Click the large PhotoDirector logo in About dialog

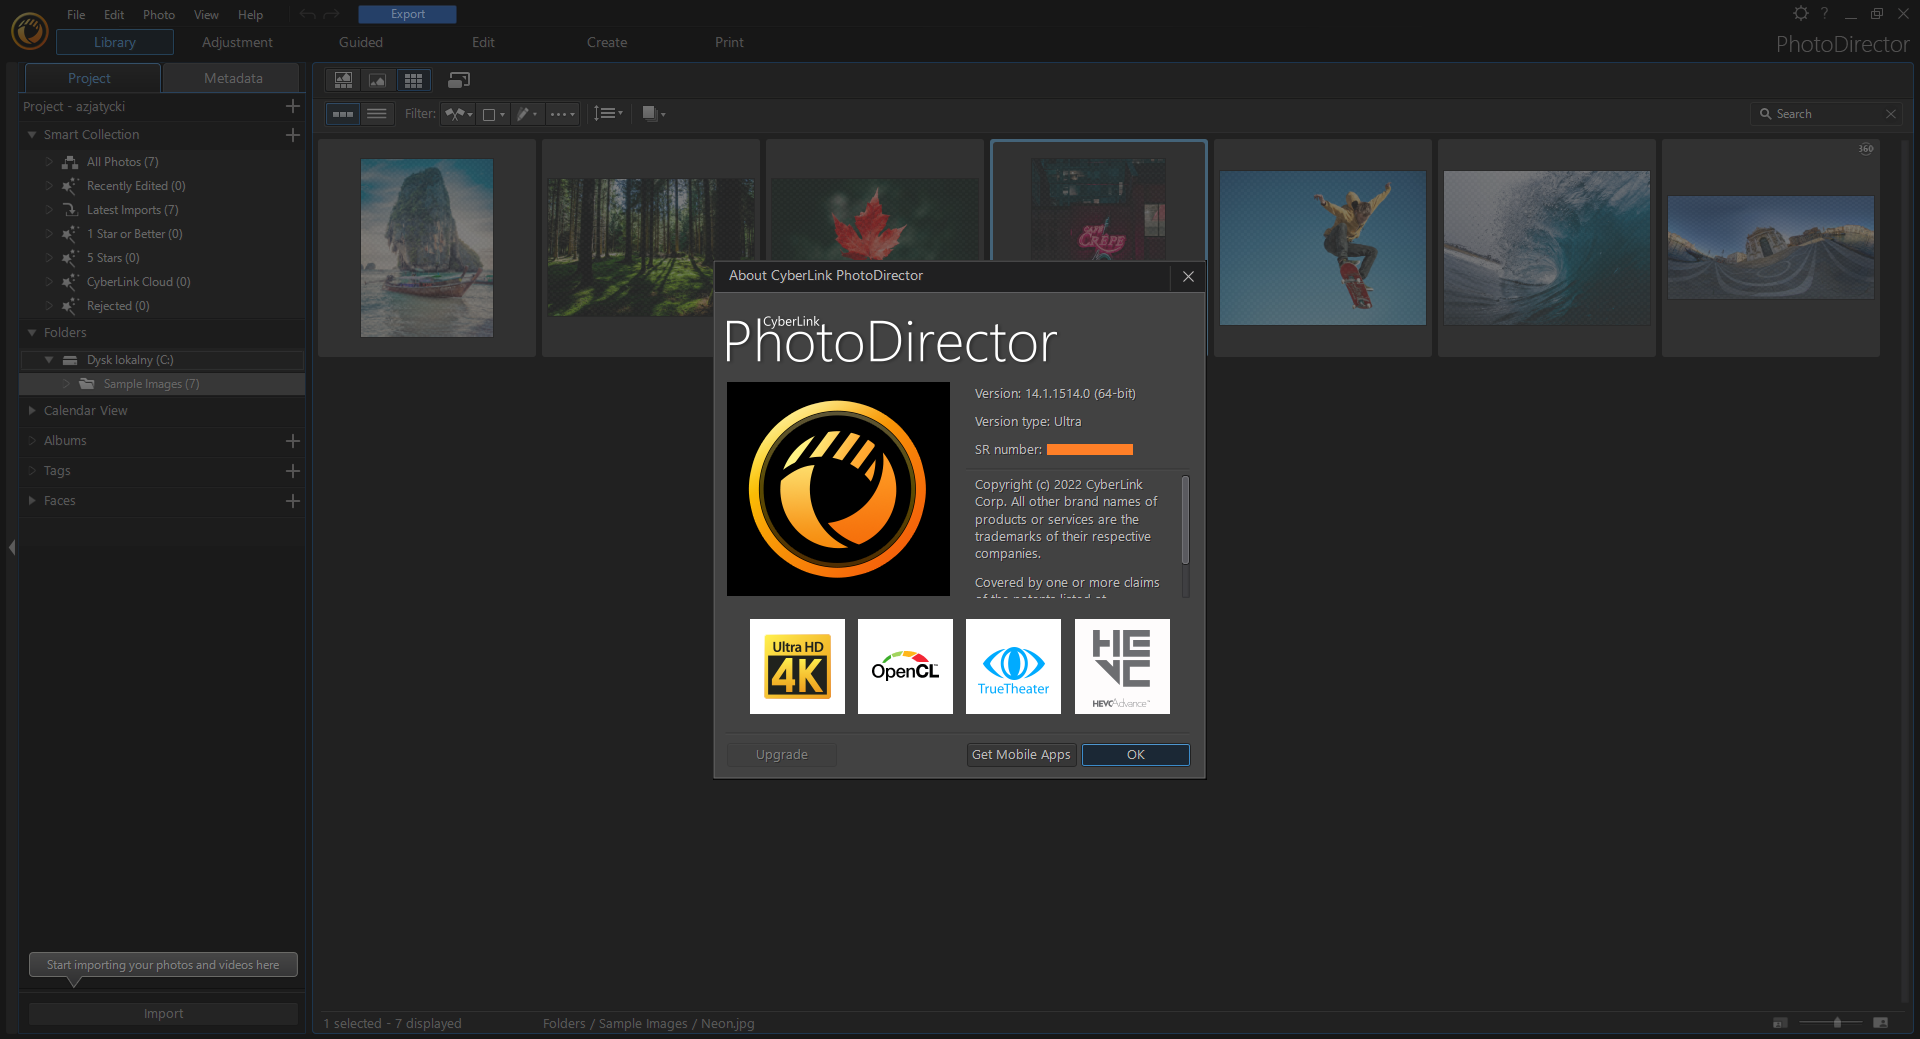[x=838, y=489]
